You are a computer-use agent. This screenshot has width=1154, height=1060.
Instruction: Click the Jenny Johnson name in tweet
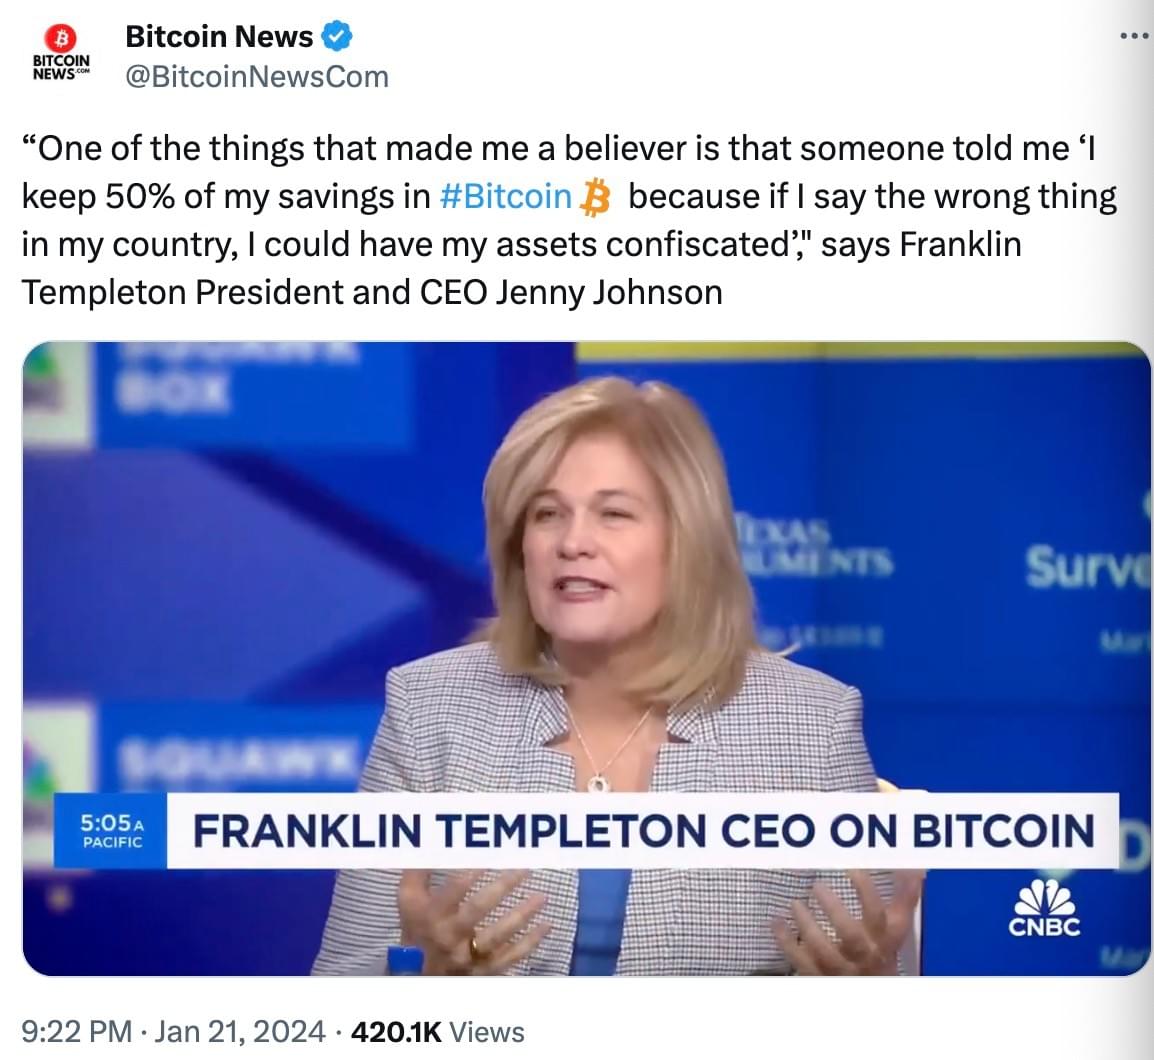[609, 292]
